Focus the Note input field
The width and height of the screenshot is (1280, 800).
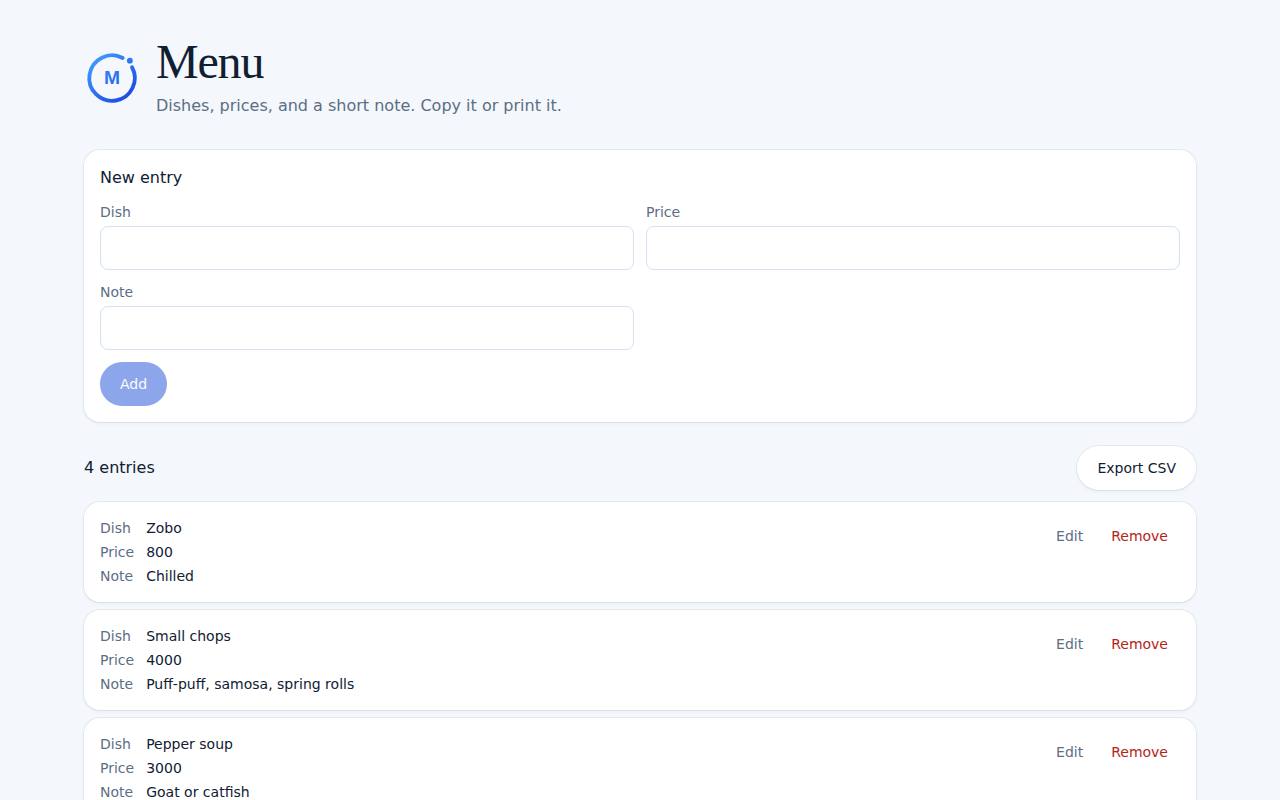tap(367, 328)
